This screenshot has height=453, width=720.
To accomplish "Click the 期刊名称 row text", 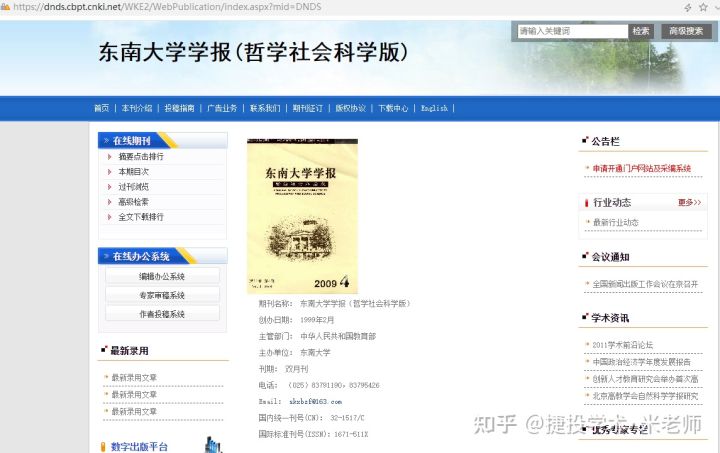I will pos(334,303).
